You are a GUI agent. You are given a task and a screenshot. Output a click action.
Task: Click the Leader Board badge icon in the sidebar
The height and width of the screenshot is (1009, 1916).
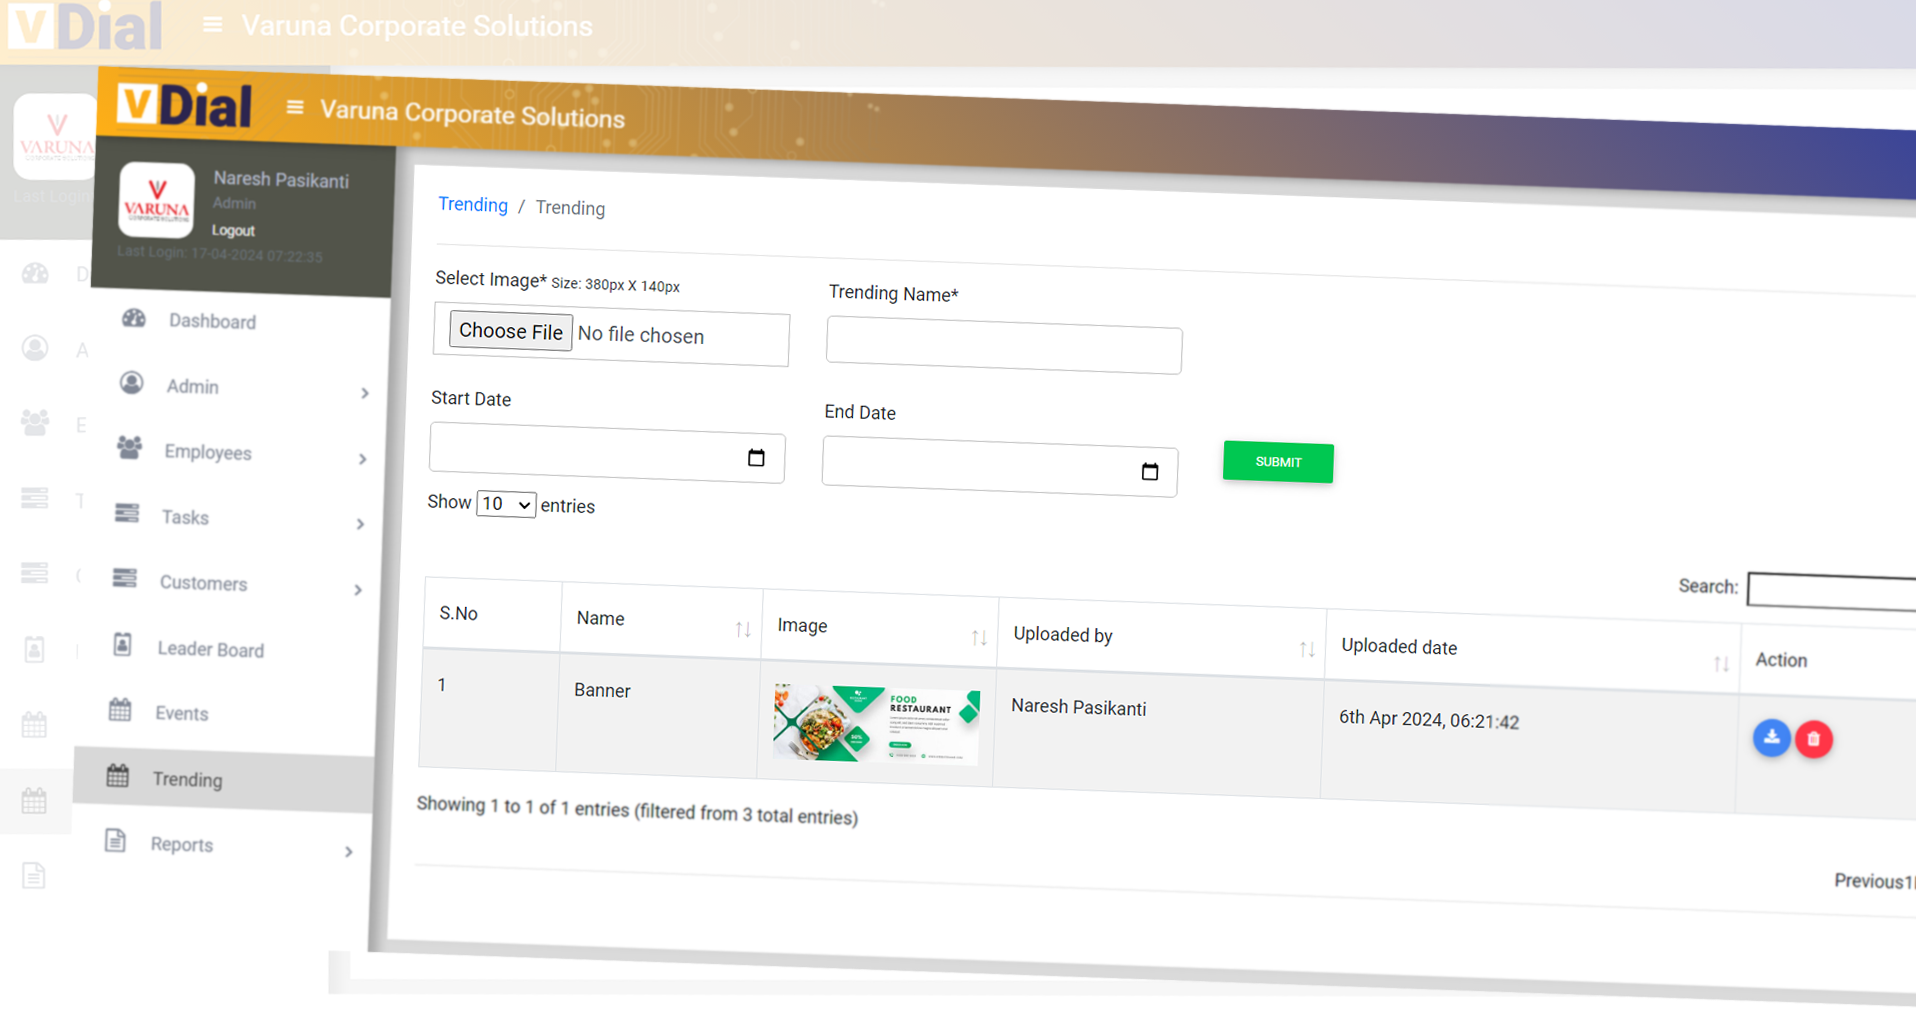[x=122, y=644]
